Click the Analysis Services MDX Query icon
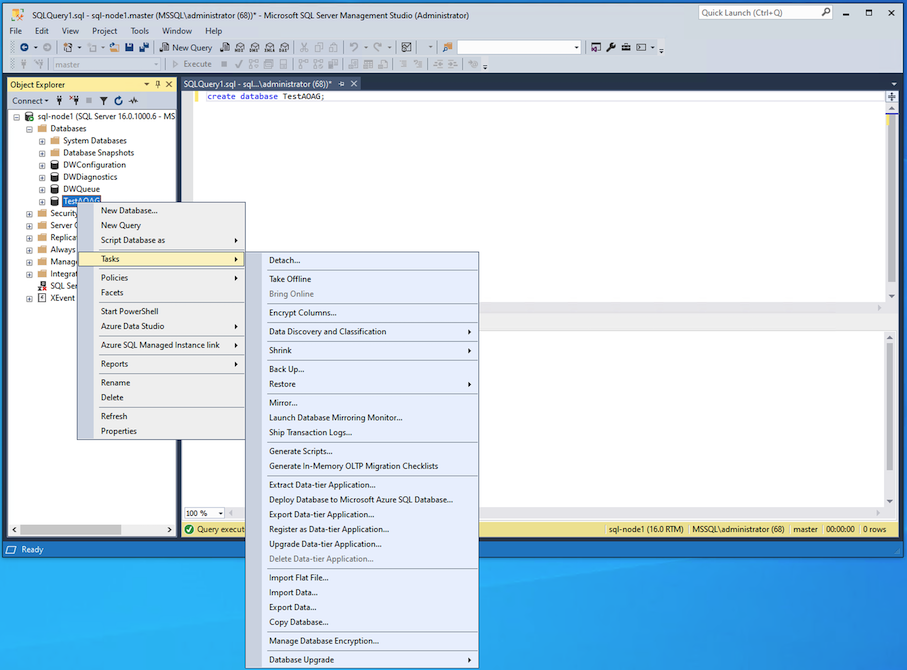The height and width of the screenshot is (670, 907). (239, 47)
